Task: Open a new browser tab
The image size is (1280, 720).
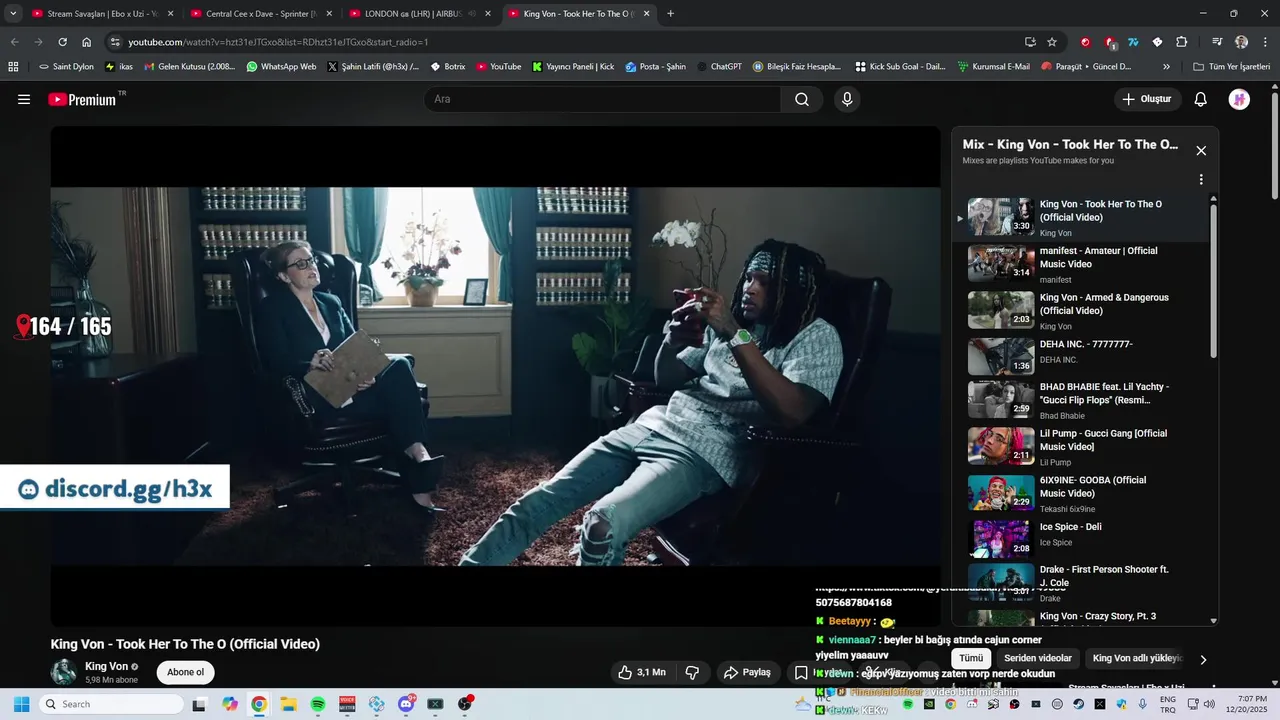Action: coord(670,14)
